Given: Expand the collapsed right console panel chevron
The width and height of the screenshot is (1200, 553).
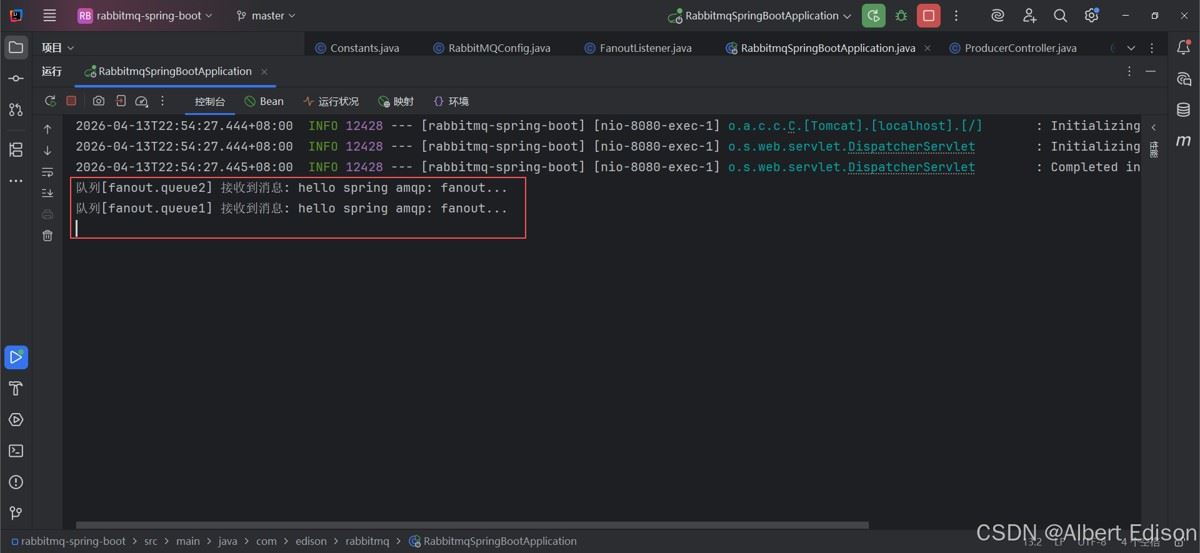Looking at the screenshot, I should (x=1153, y=127).
